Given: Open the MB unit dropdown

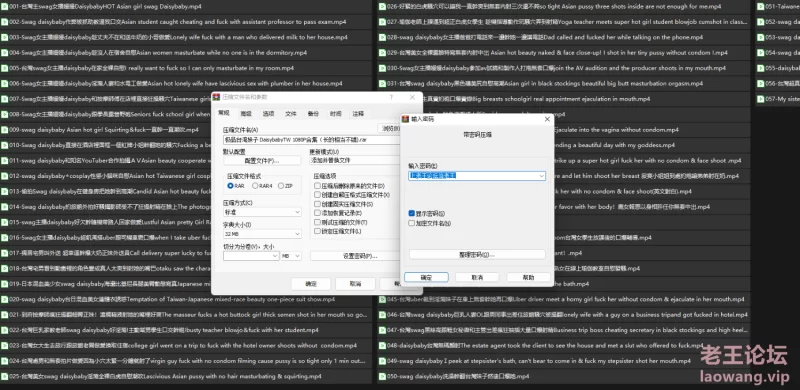Looking at the screenshot, I should [291, 256].
